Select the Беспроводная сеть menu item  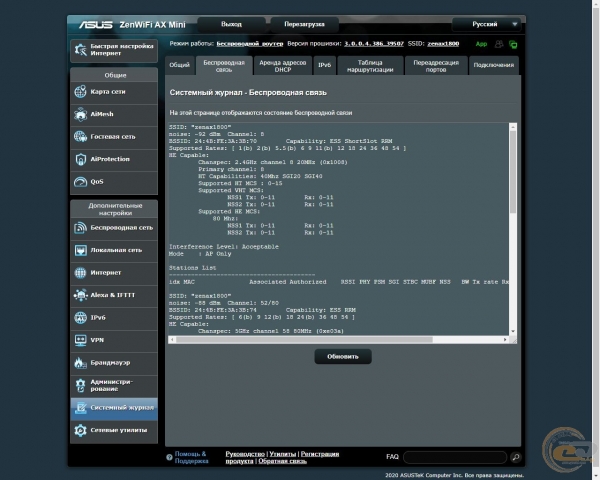point(114,228)
